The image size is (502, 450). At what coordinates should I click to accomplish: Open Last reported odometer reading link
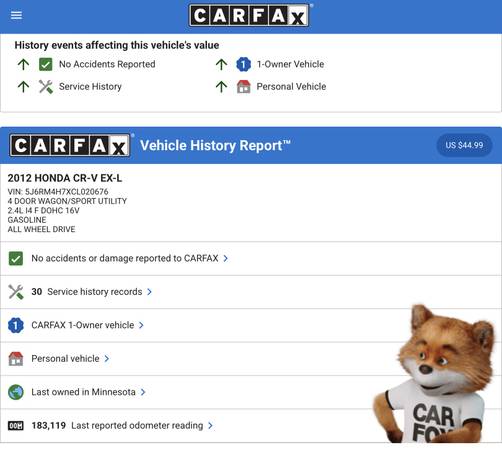(137, 426)
